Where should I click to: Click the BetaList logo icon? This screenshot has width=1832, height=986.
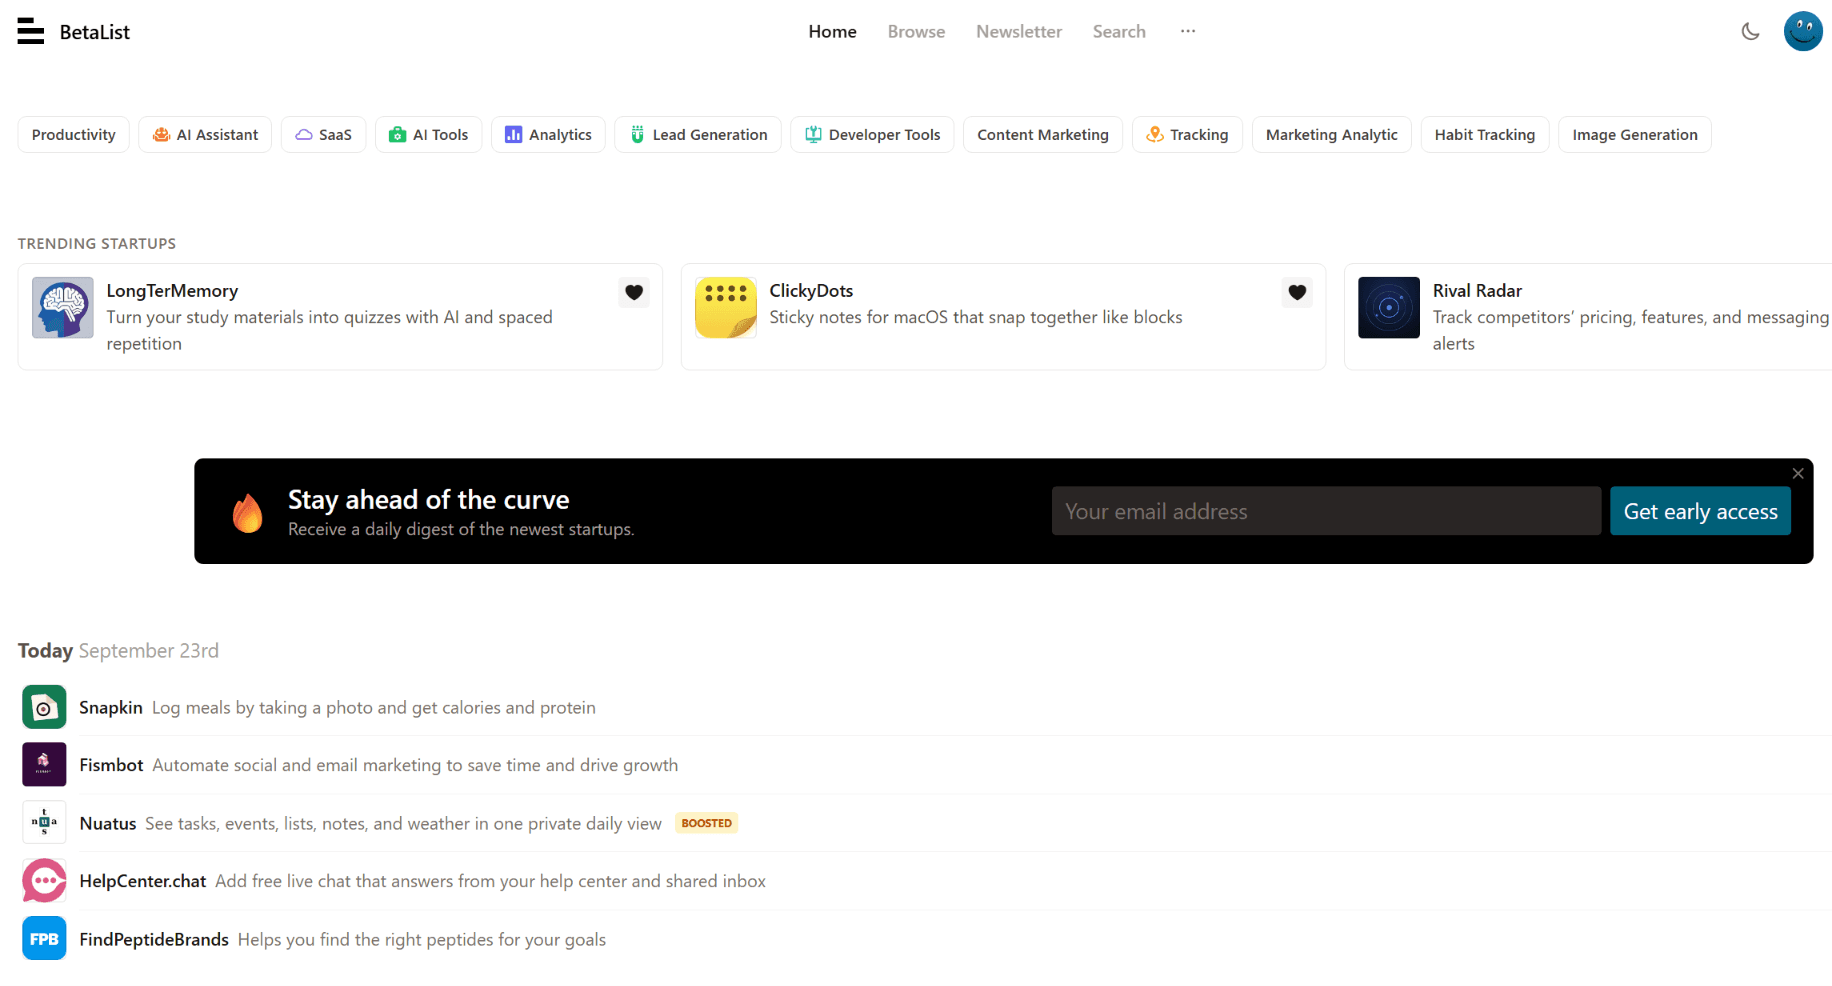[x=31, y=31]
